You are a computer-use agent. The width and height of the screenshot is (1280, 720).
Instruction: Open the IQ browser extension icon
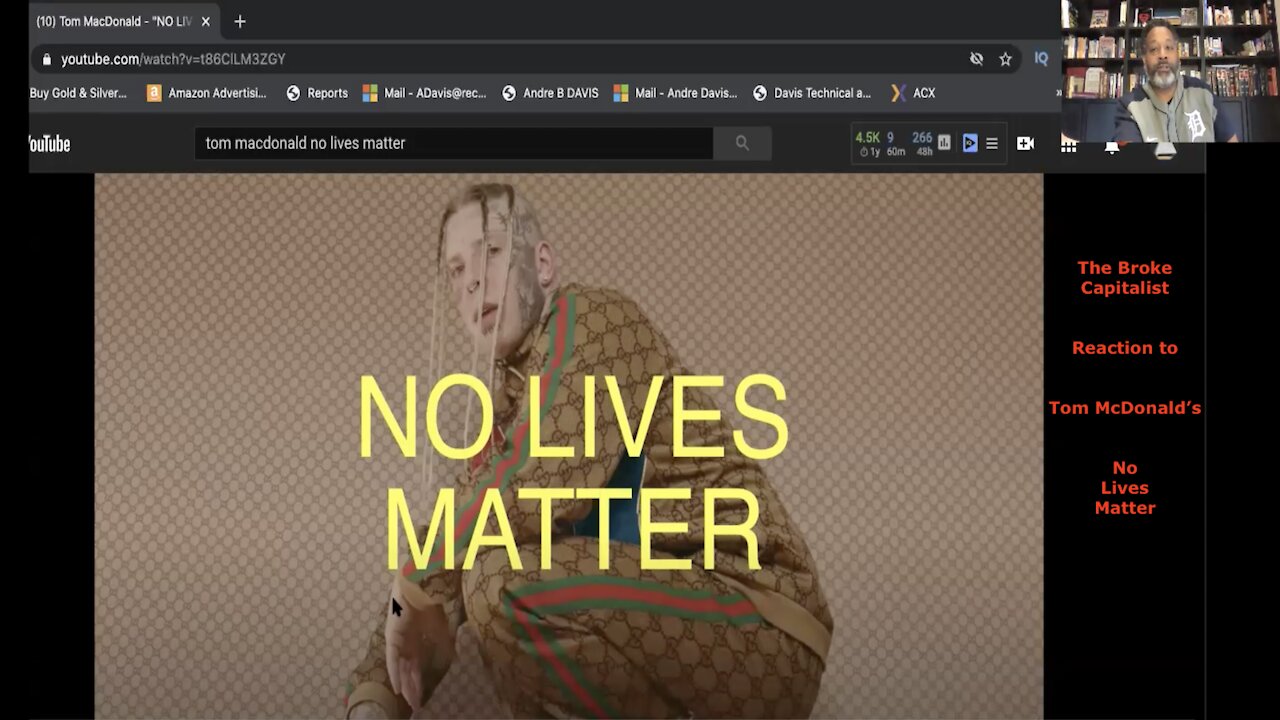[1041, 59]
